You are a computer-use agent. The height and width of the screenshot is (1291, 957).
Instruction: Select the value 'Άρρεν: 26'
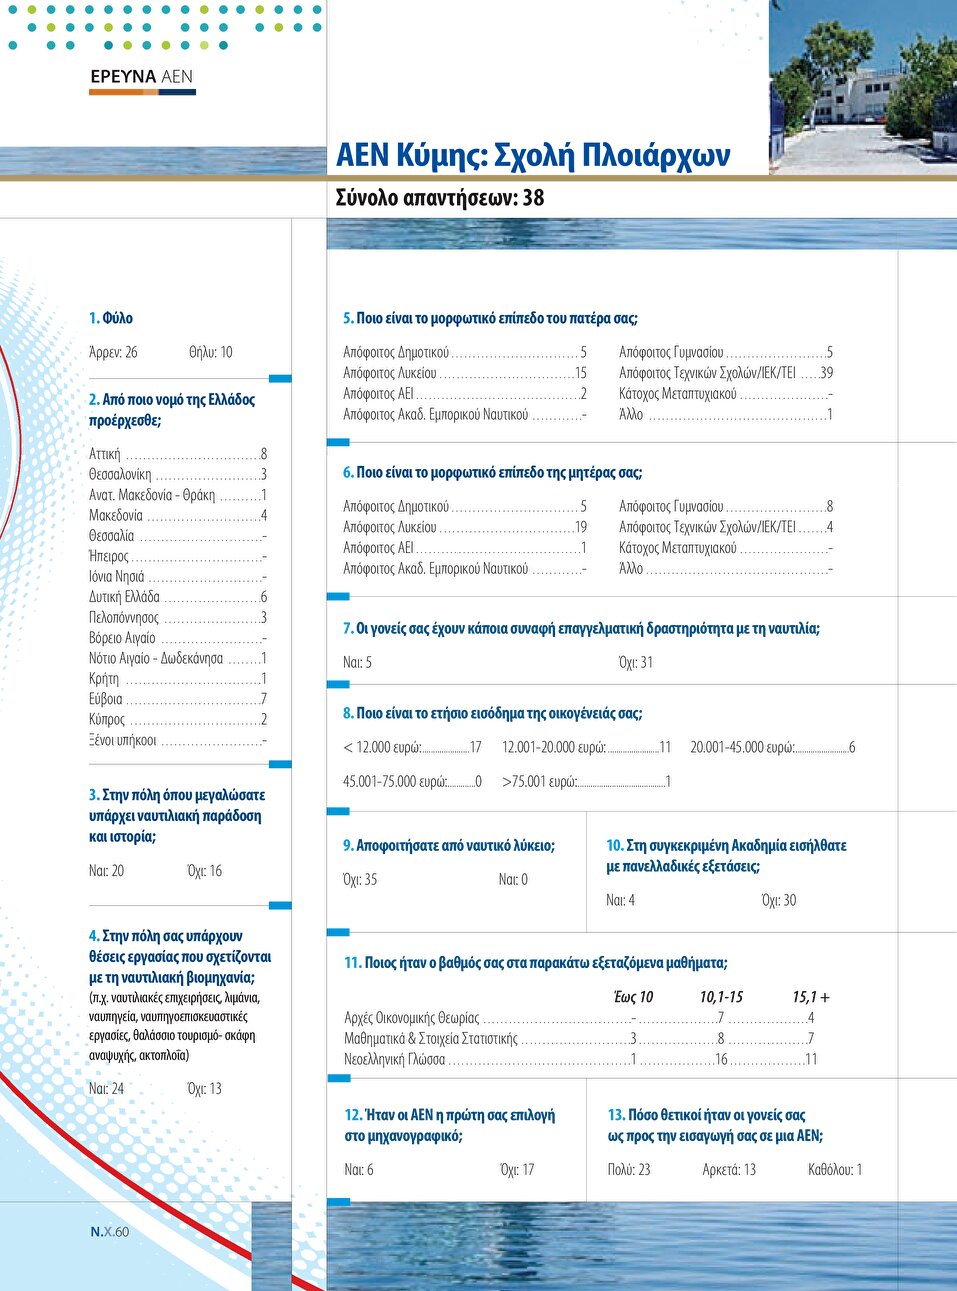[113, 352]
